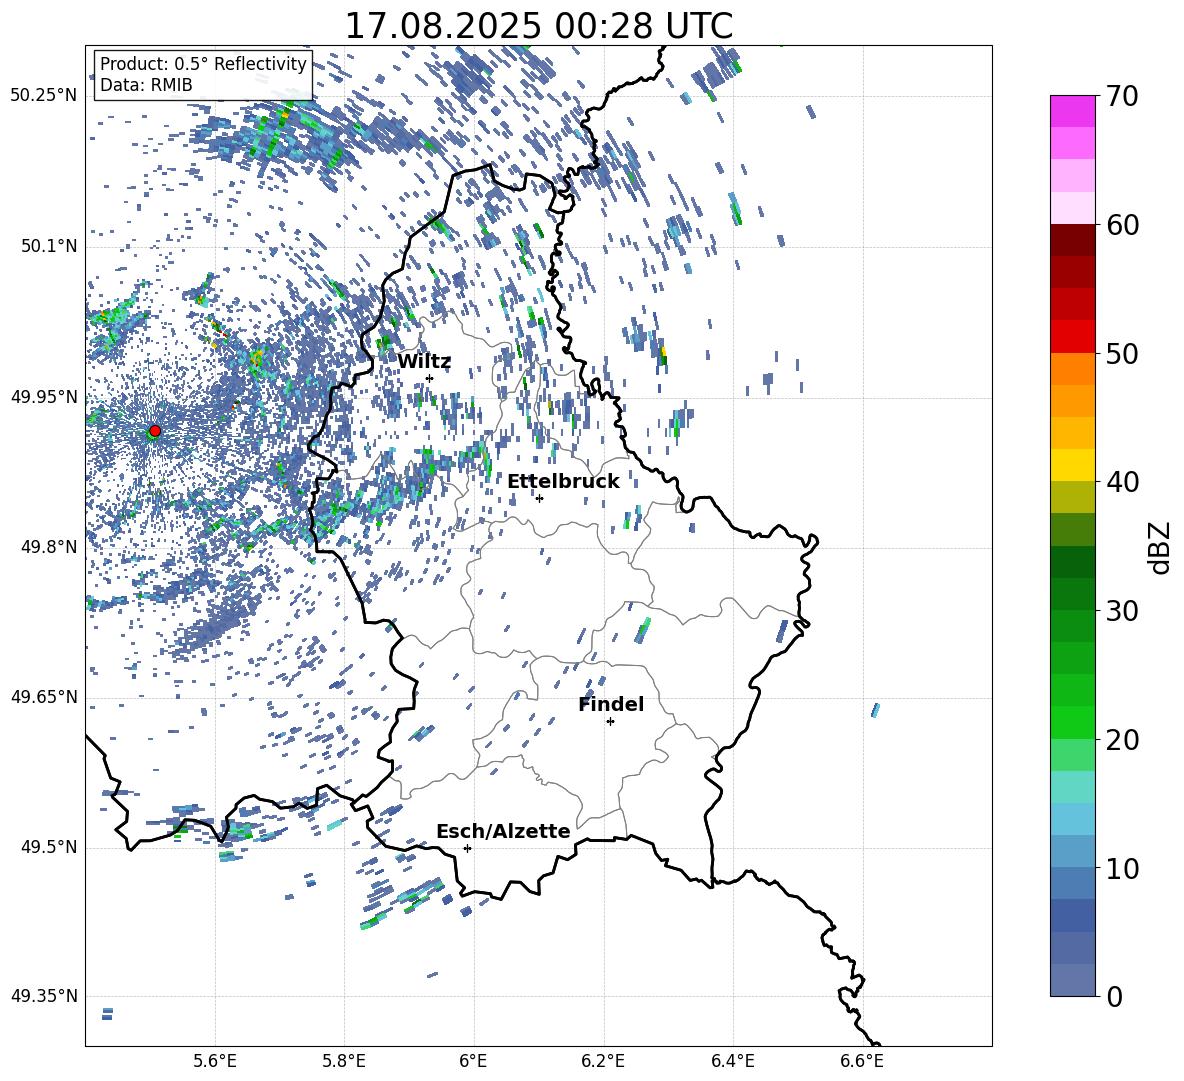Click the 60 tick on the colorbar
This screenshot has width=1184, height=1081.
coord(1121,225)
